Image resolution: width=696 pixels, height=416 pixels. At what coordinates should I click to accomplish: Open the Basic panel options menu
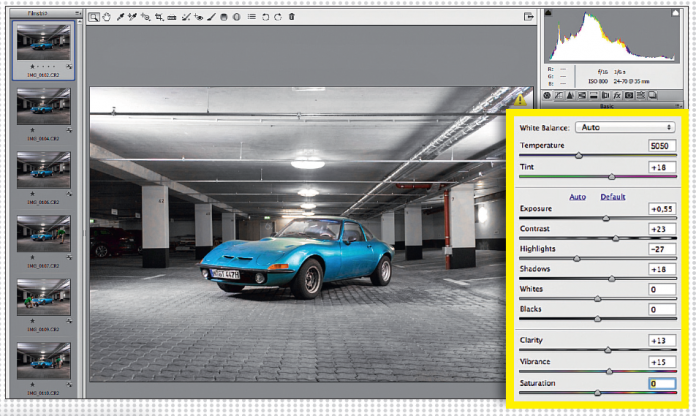click(679, 106)
